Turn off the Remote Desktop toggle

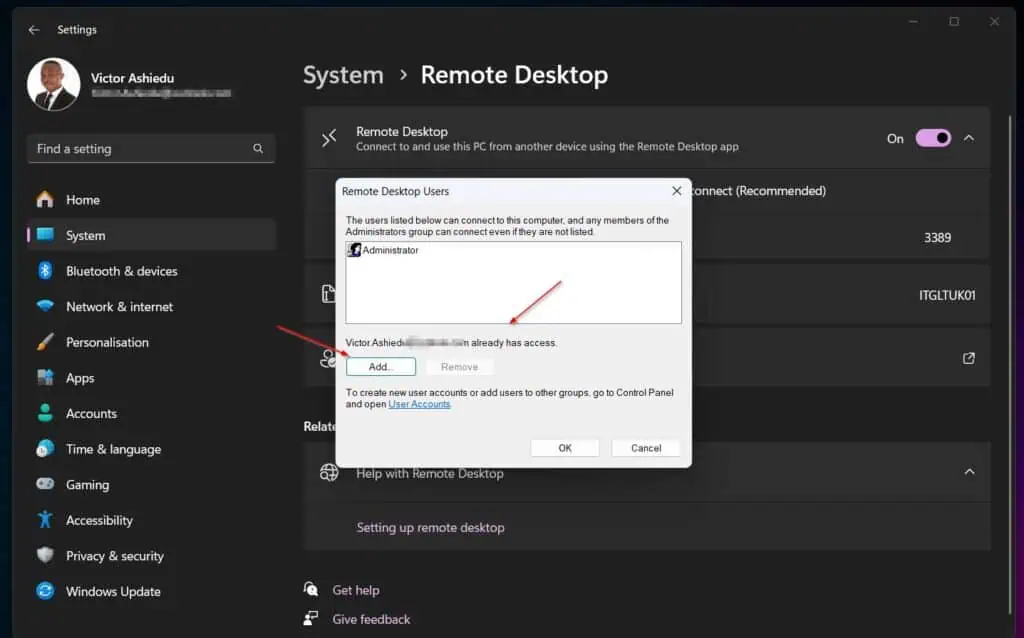coord(933,138)
